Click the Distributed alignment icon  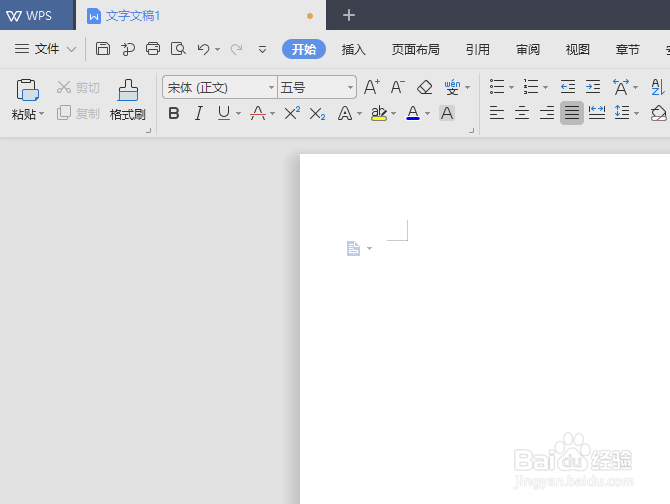[x=597, y=113]
